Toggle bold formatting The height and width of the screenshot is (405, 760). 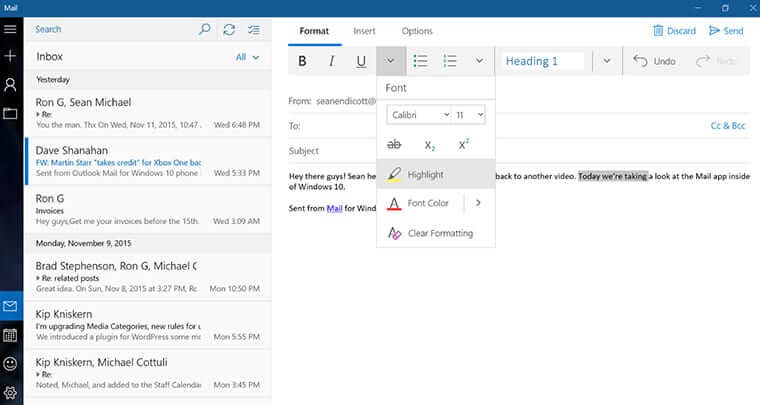(302, 61)
